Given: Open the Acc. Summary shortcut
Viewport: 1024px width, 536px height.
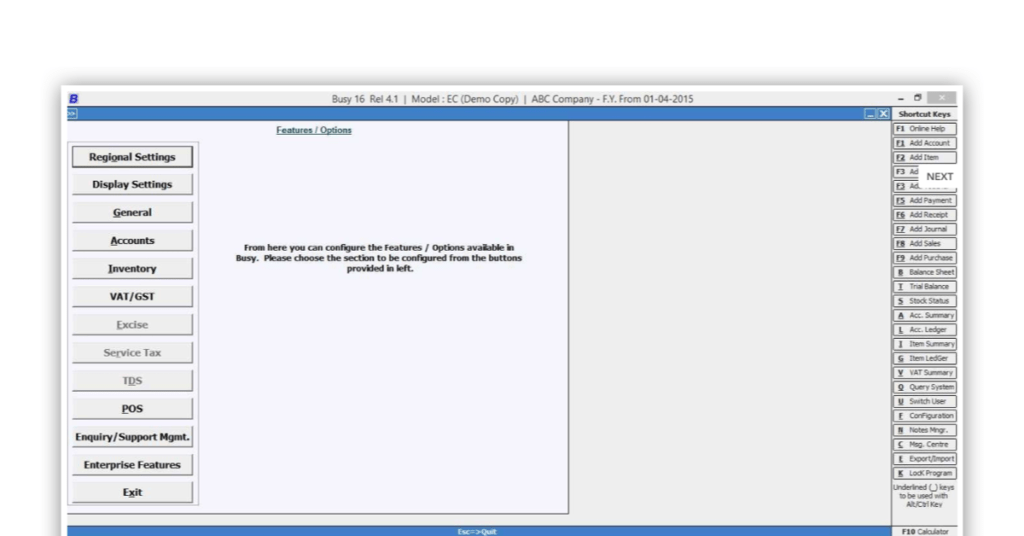Looking at the screenshot, I should (925, 315).
